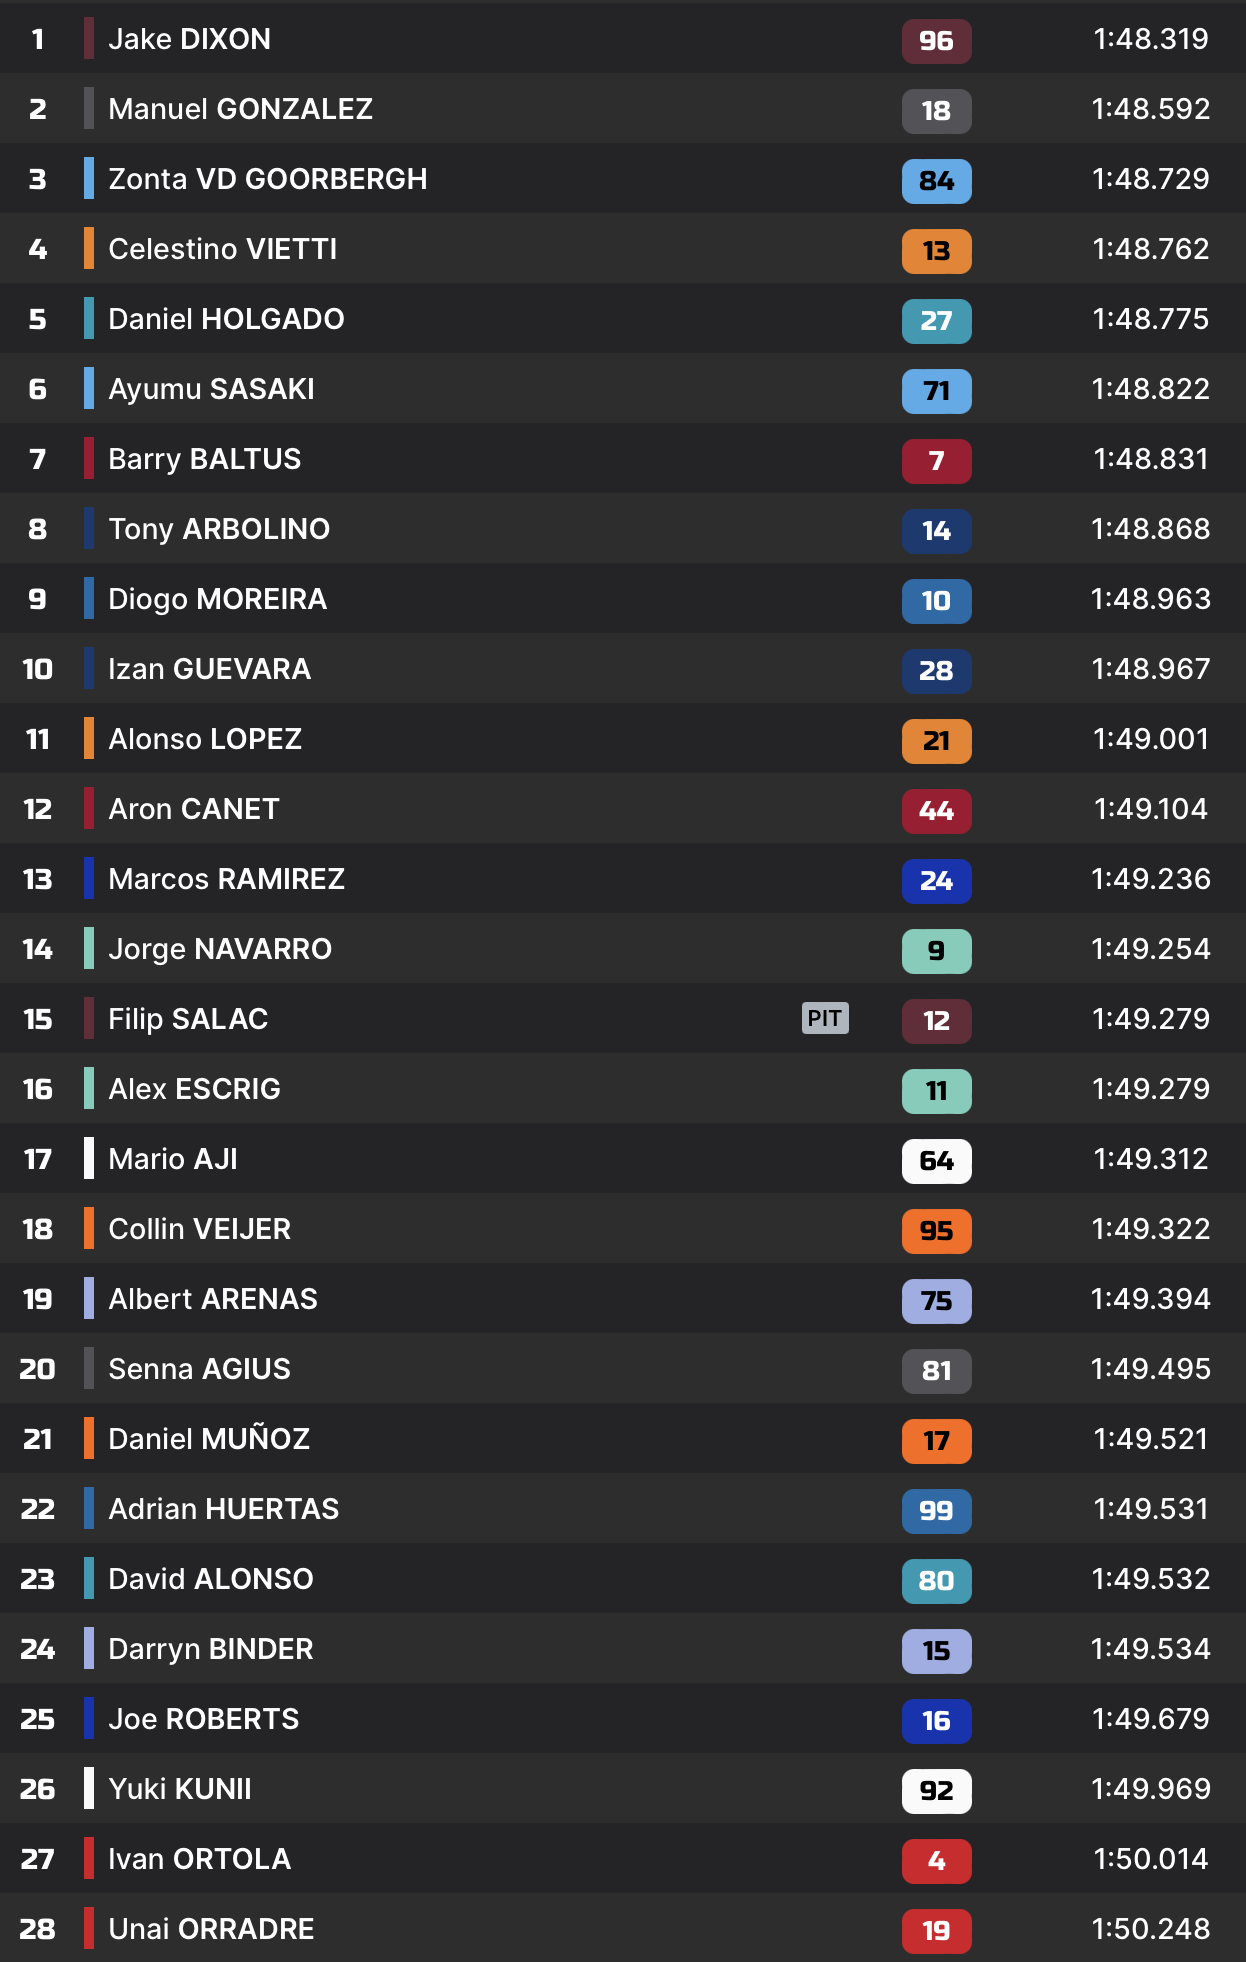Click Daniel Holgado's lap time 1:48.775
Viewport: 1246px width, 1962px height.
click(1150, 319)
